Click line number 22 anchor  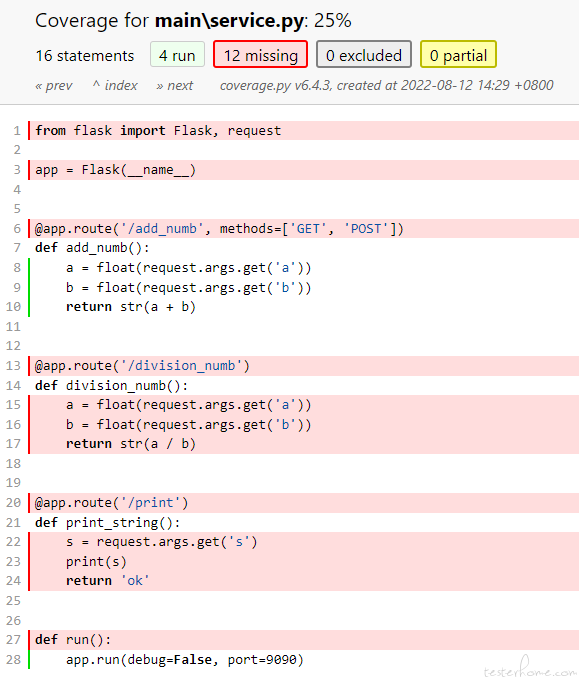pos(13,542)
